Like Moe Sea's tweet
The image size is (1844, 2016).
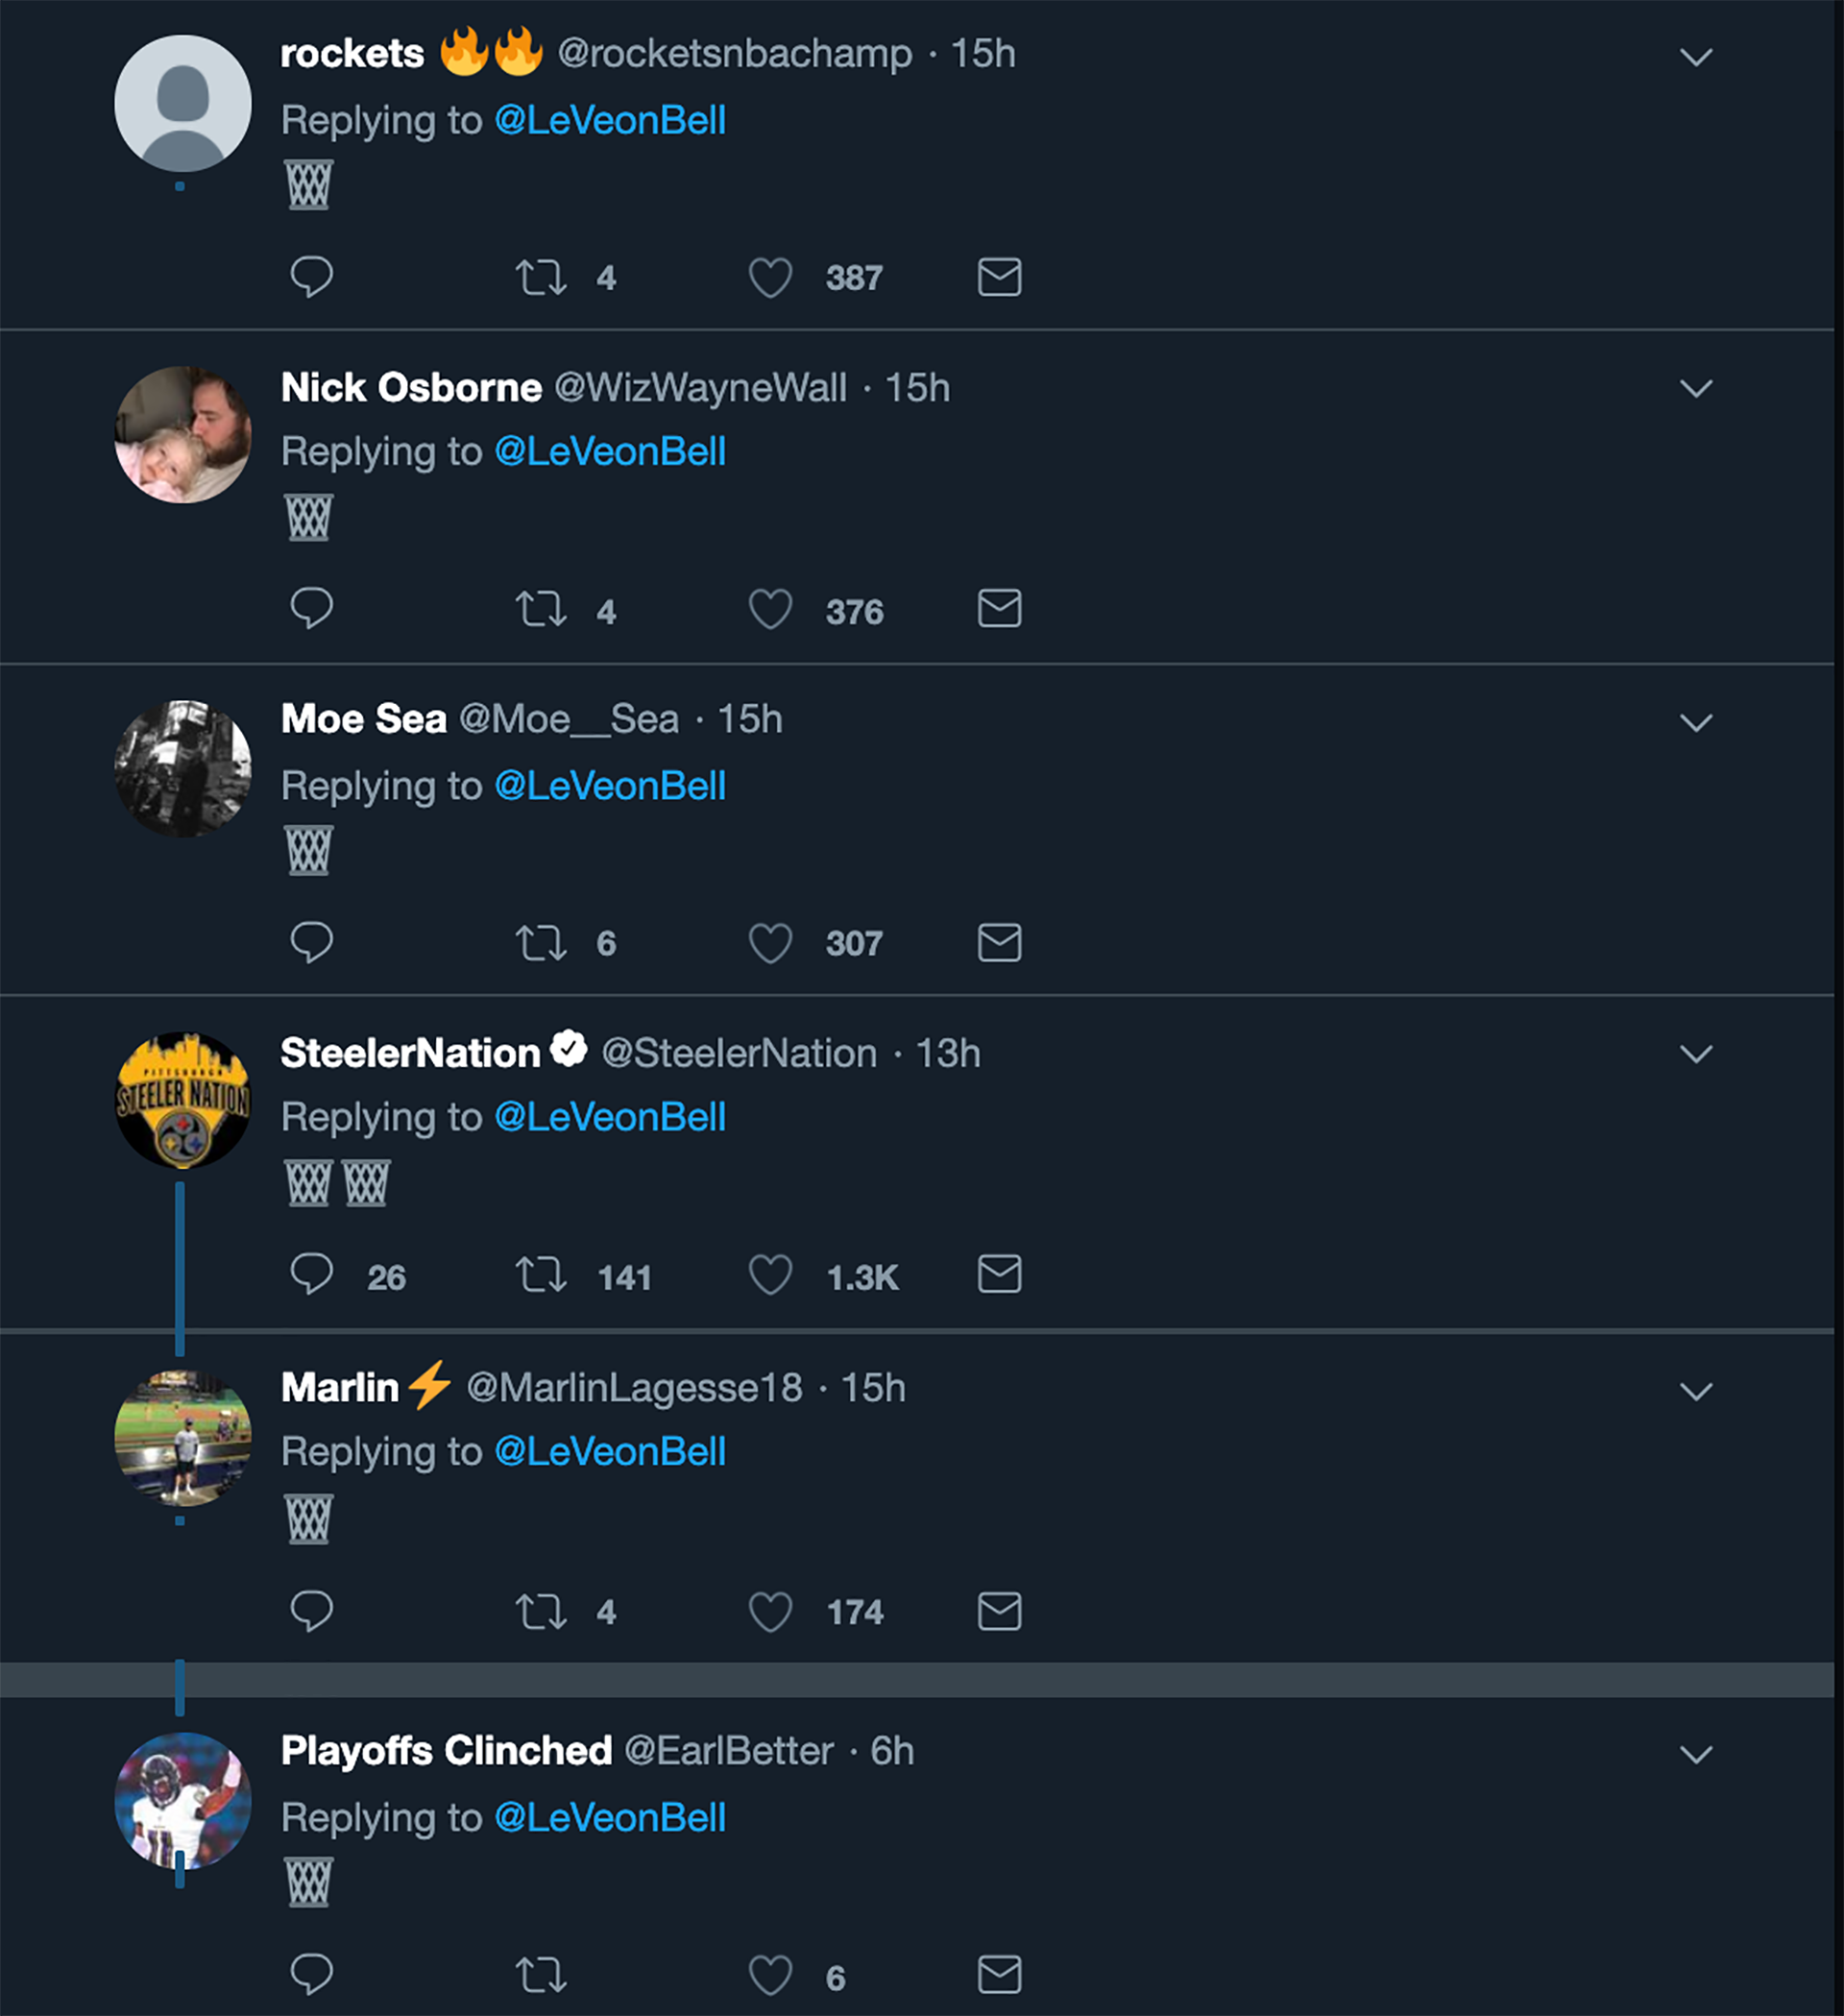(770, 943)
